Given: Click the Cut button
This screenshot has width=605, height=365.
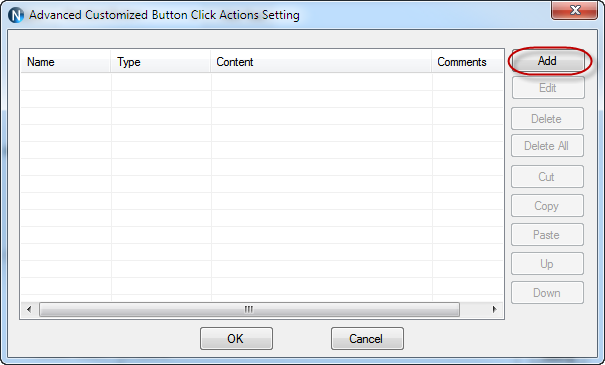Looking at the screenshot, I should (x=547, y=176).
